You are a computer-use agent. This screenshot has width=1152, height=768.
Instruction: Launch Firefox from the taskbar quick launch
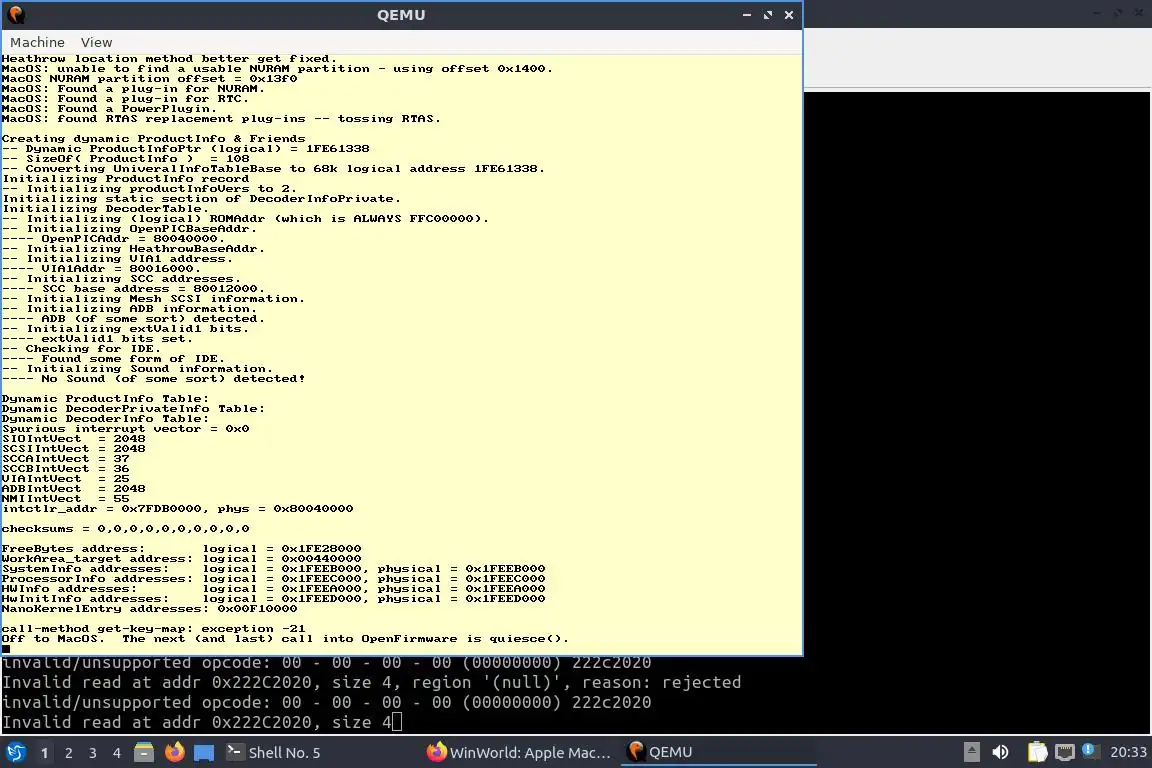174,752
